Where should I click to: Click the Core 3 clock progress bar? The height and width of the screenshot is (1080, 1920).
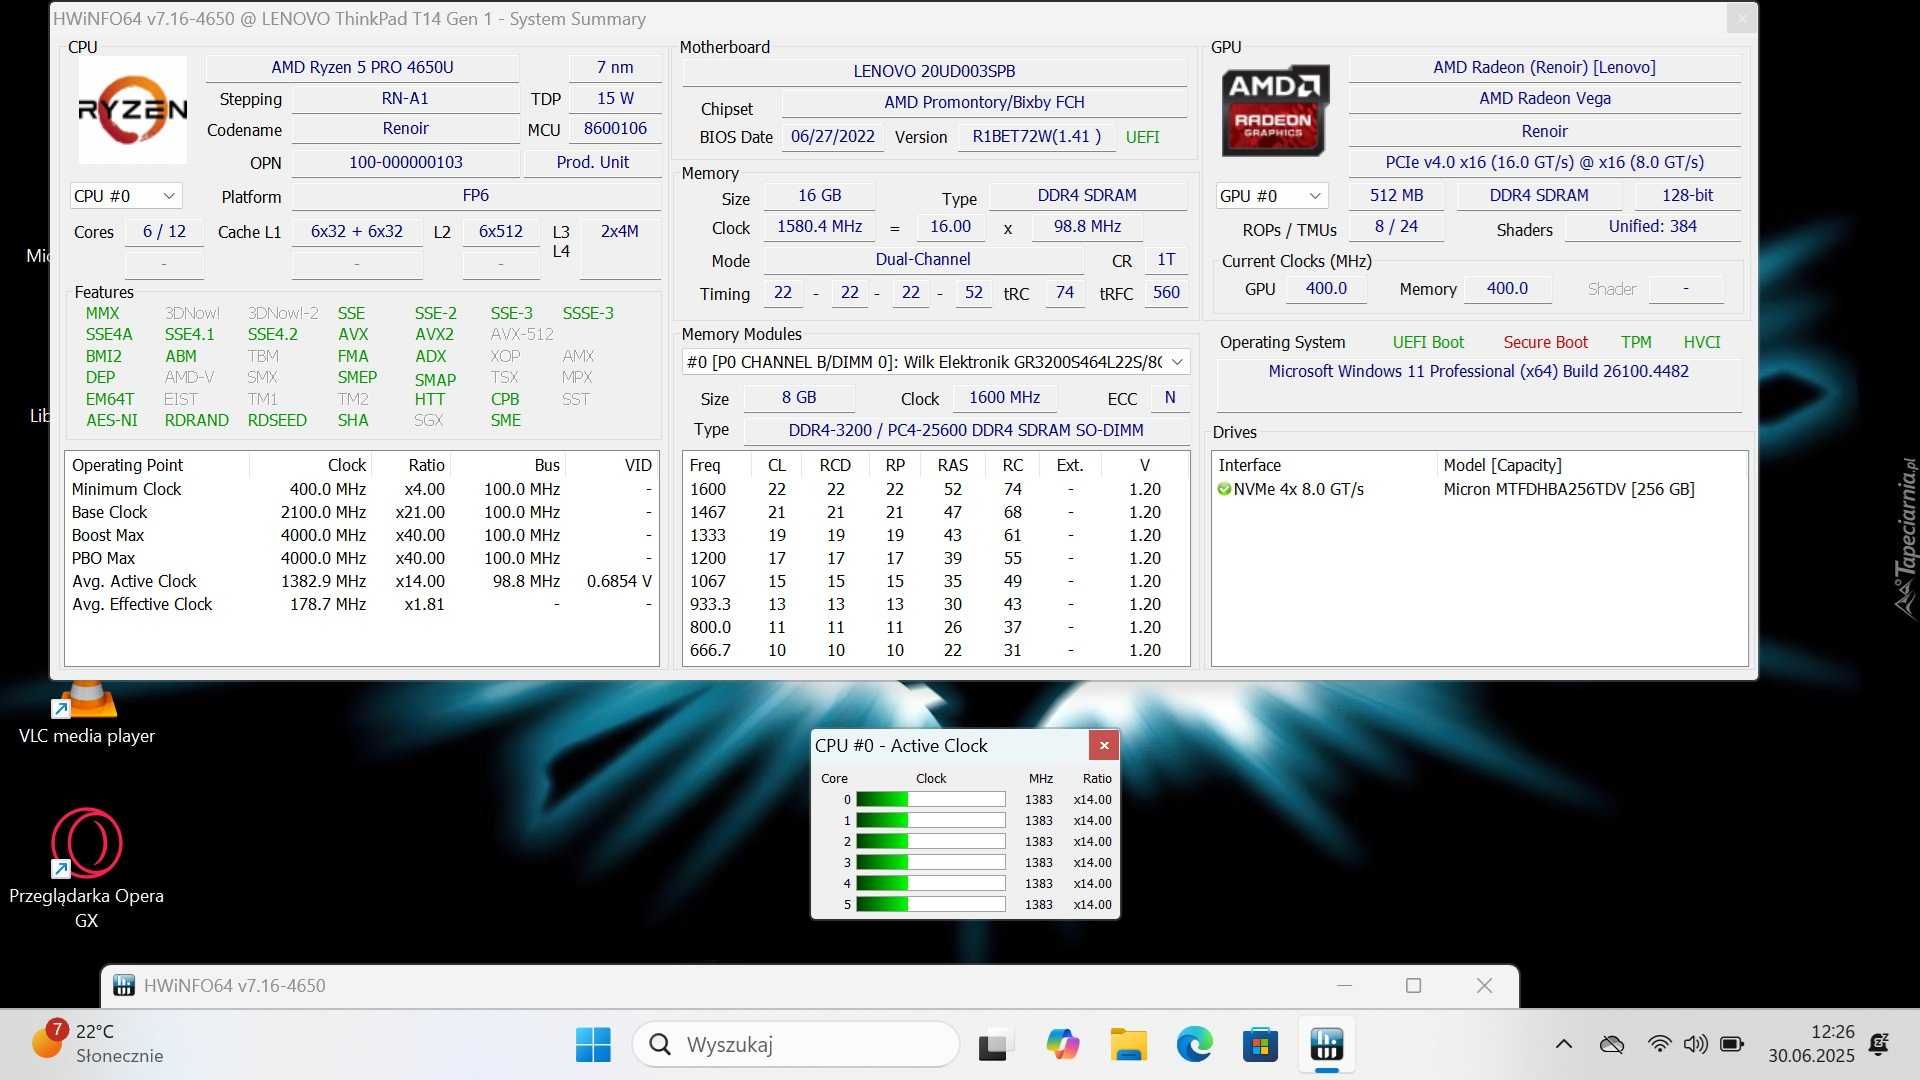pyautogui.click(x=930, y=862)
